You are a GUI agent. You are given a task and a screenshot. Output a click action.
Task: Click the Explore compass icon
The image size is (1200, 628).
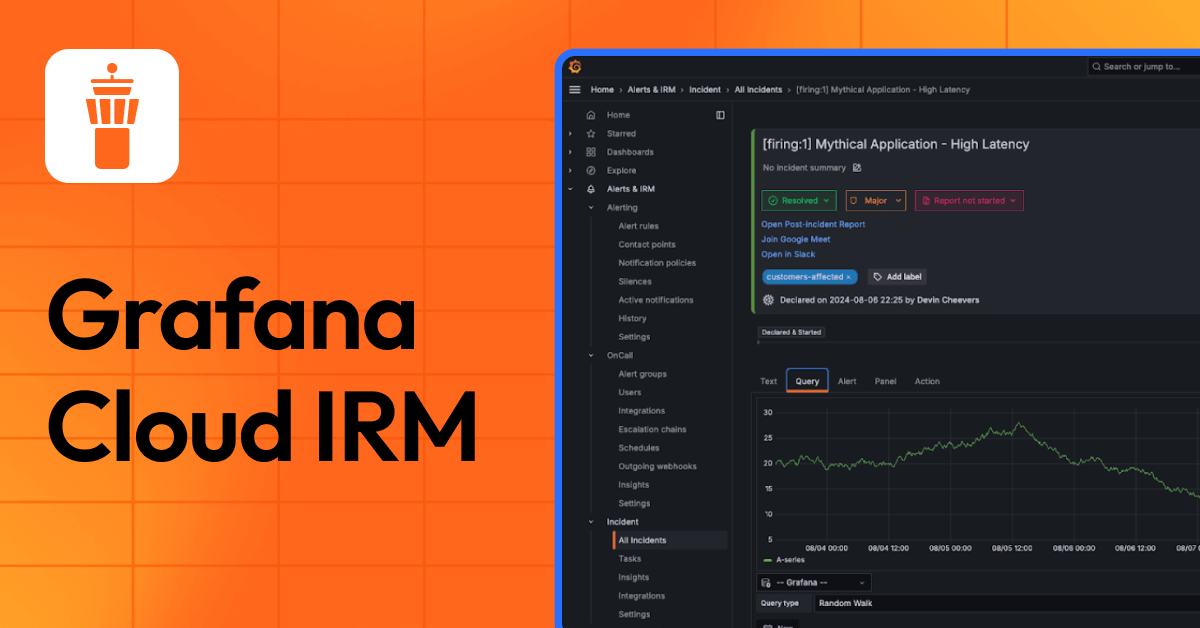[x=589, y=170]
